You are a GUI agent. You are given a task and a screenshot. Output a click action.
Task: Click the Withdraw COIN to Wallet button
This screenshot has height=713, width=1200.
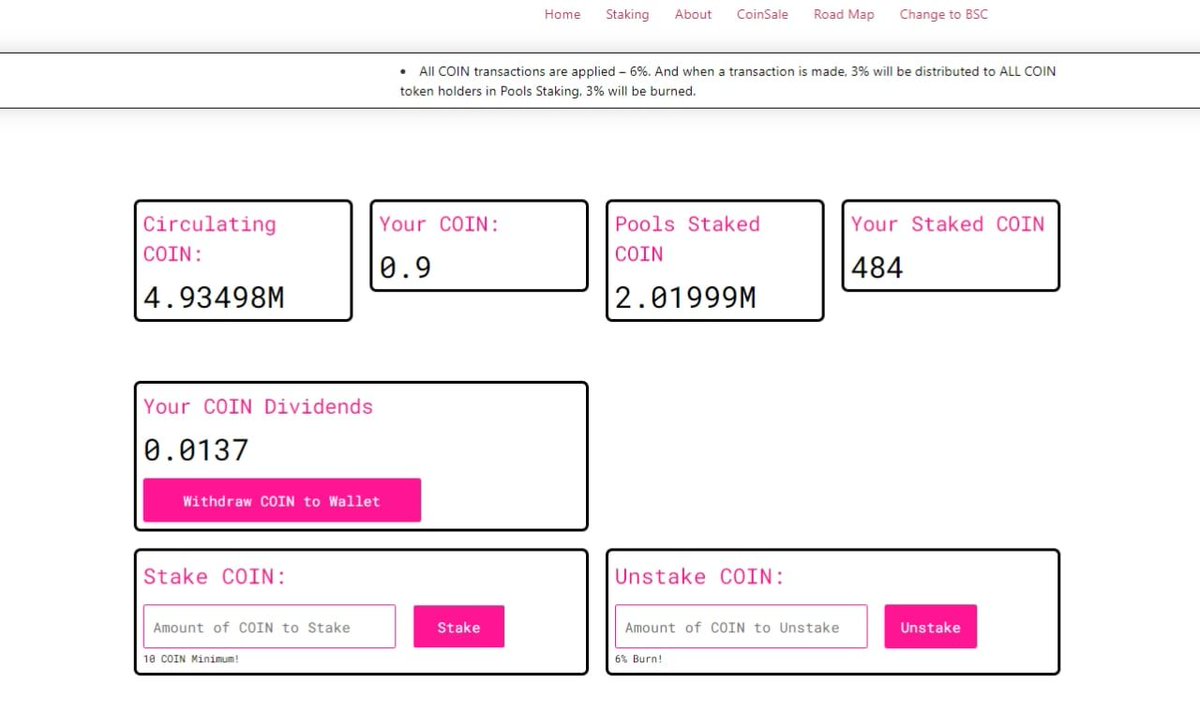click(x=282, y=500)
